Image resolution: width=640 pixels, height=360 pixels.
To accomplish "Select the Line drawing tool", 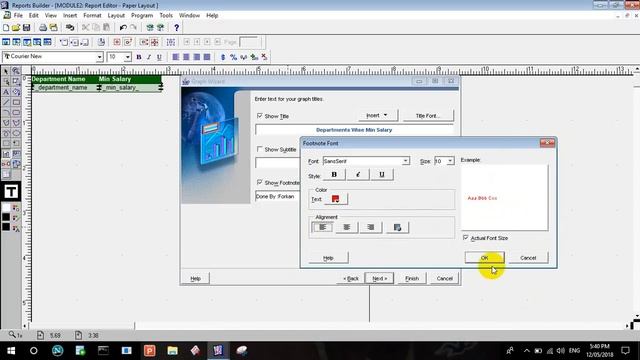I will click(6, 102).
